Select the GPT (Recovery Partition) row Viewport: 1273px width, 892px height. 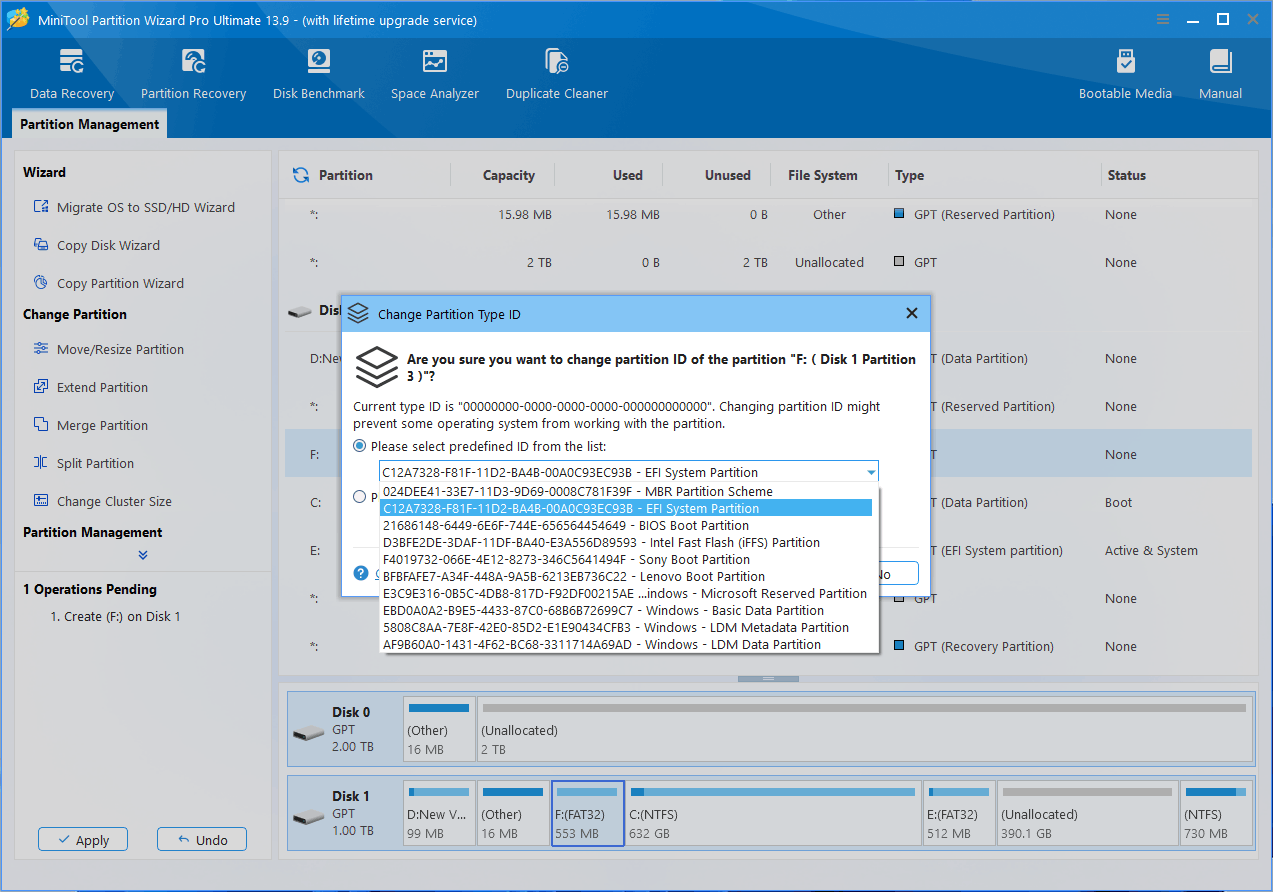[x=768, y=646]
